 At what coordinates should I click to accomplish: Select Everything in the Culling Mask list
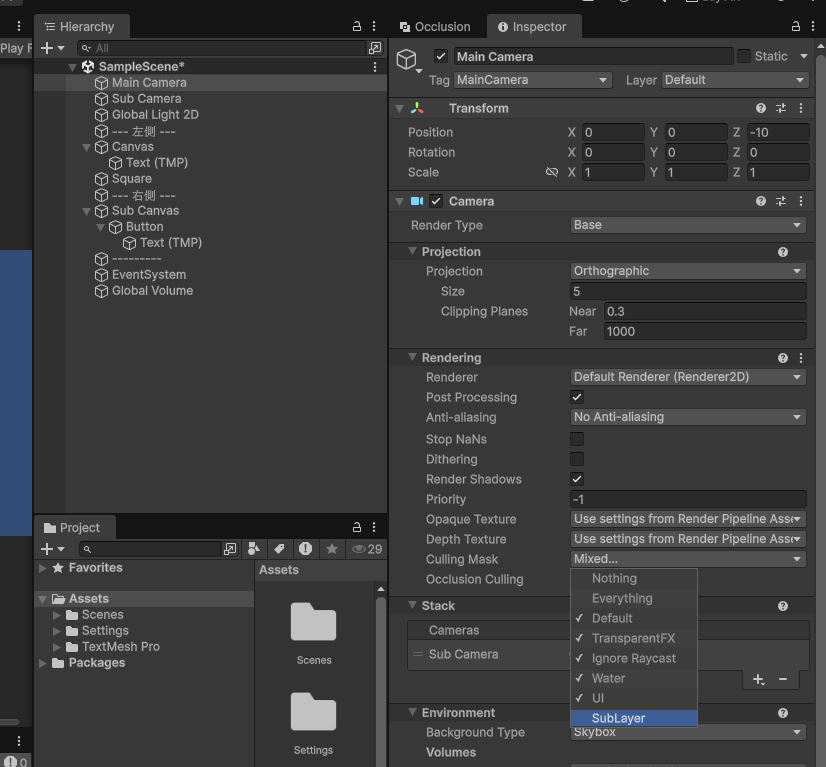(621, 598)
